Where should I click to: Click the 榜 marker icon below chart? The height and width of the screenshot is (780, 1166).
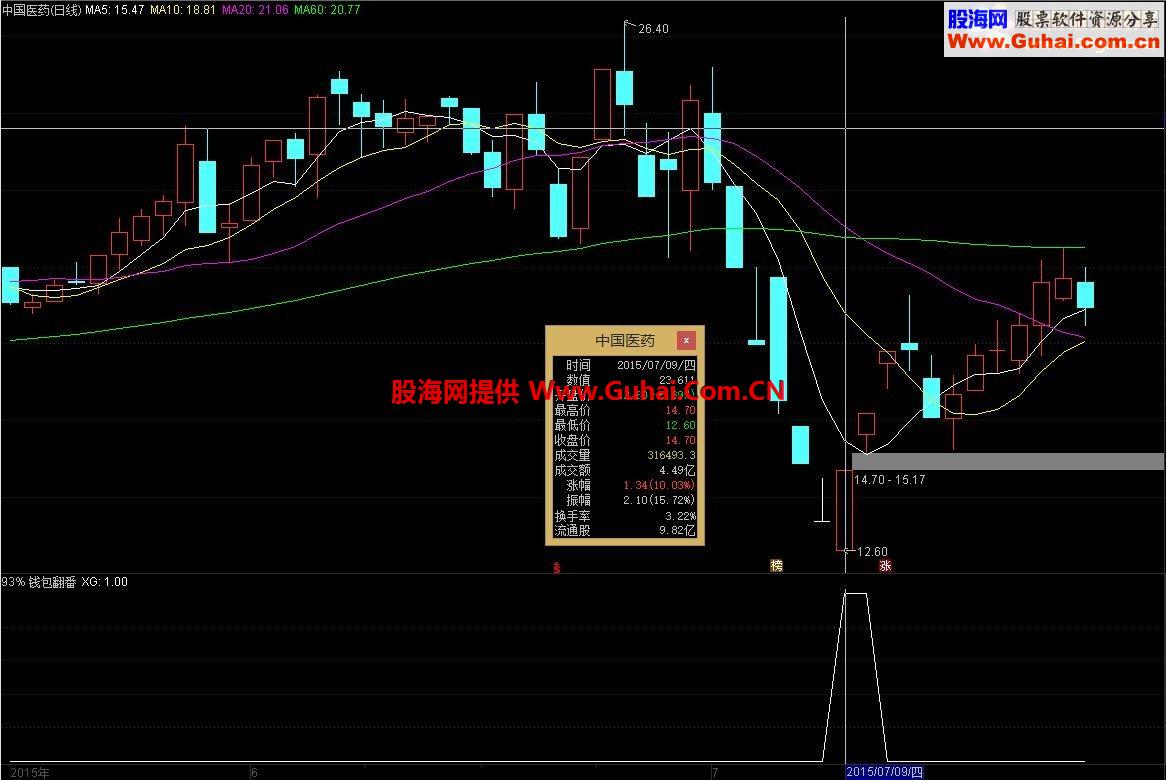776,566
